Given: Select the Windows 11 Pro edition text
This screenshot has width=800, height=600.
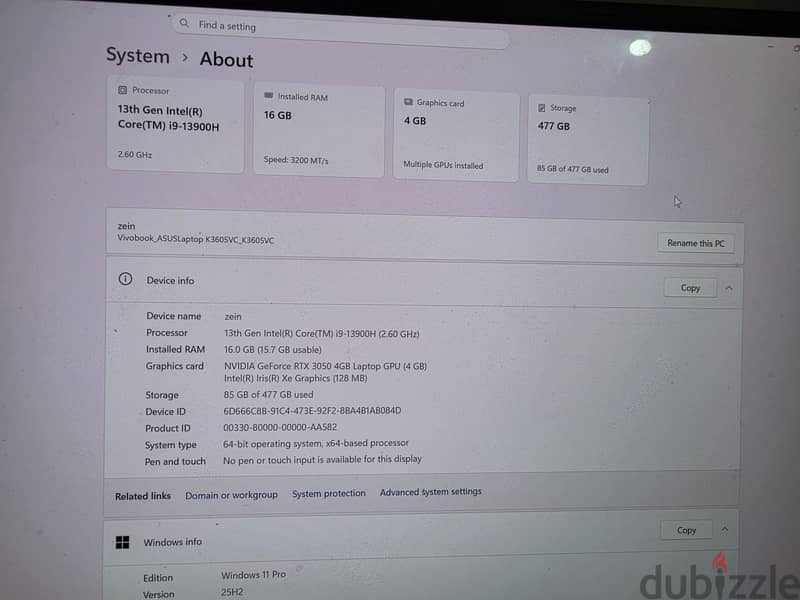Looking at the screenshot, I should tap(254, 574).
